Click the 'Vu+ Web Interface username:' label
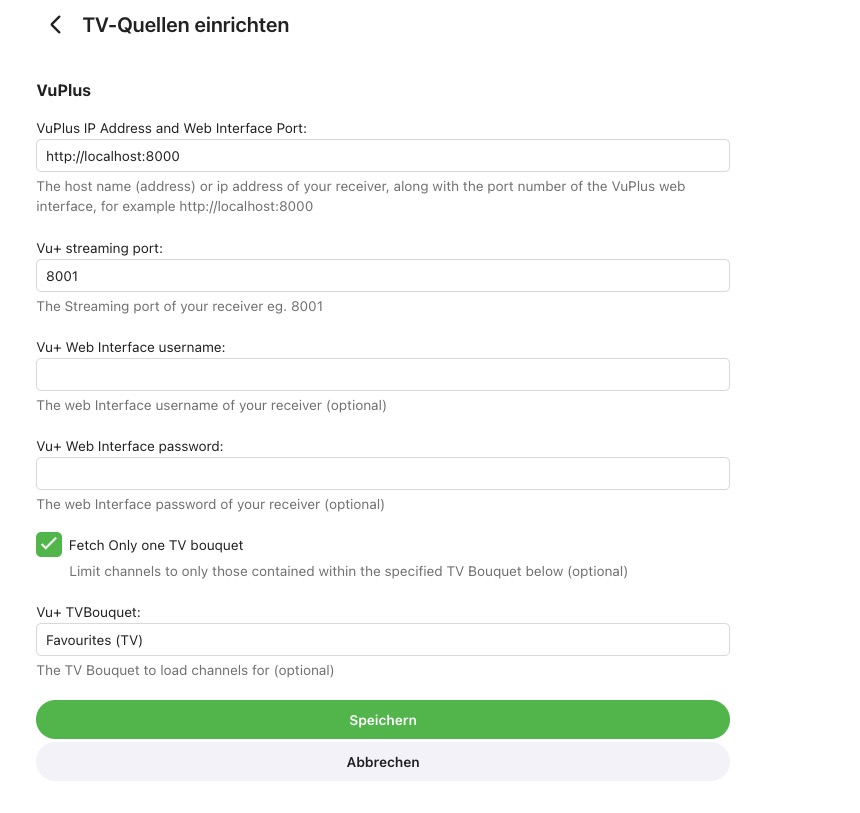This screenshot has width=860, height=813. (131, 347)
